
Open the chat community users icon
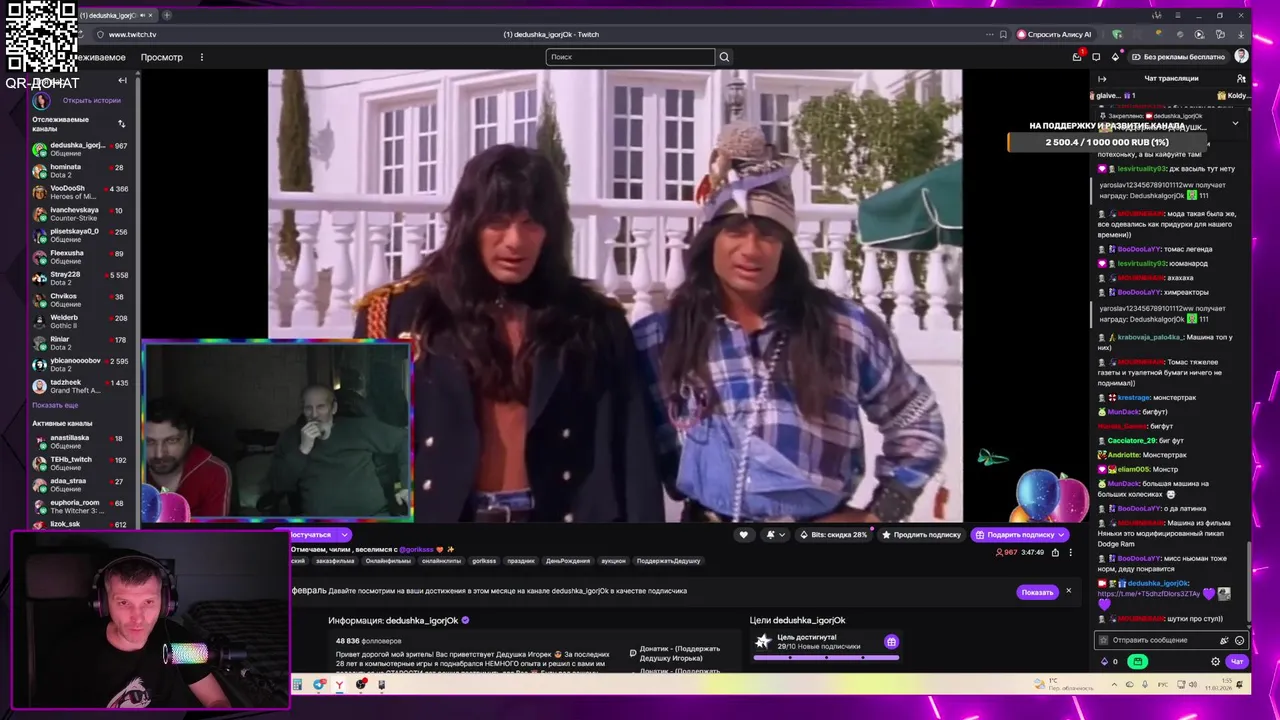click(x=1241, y=78)
